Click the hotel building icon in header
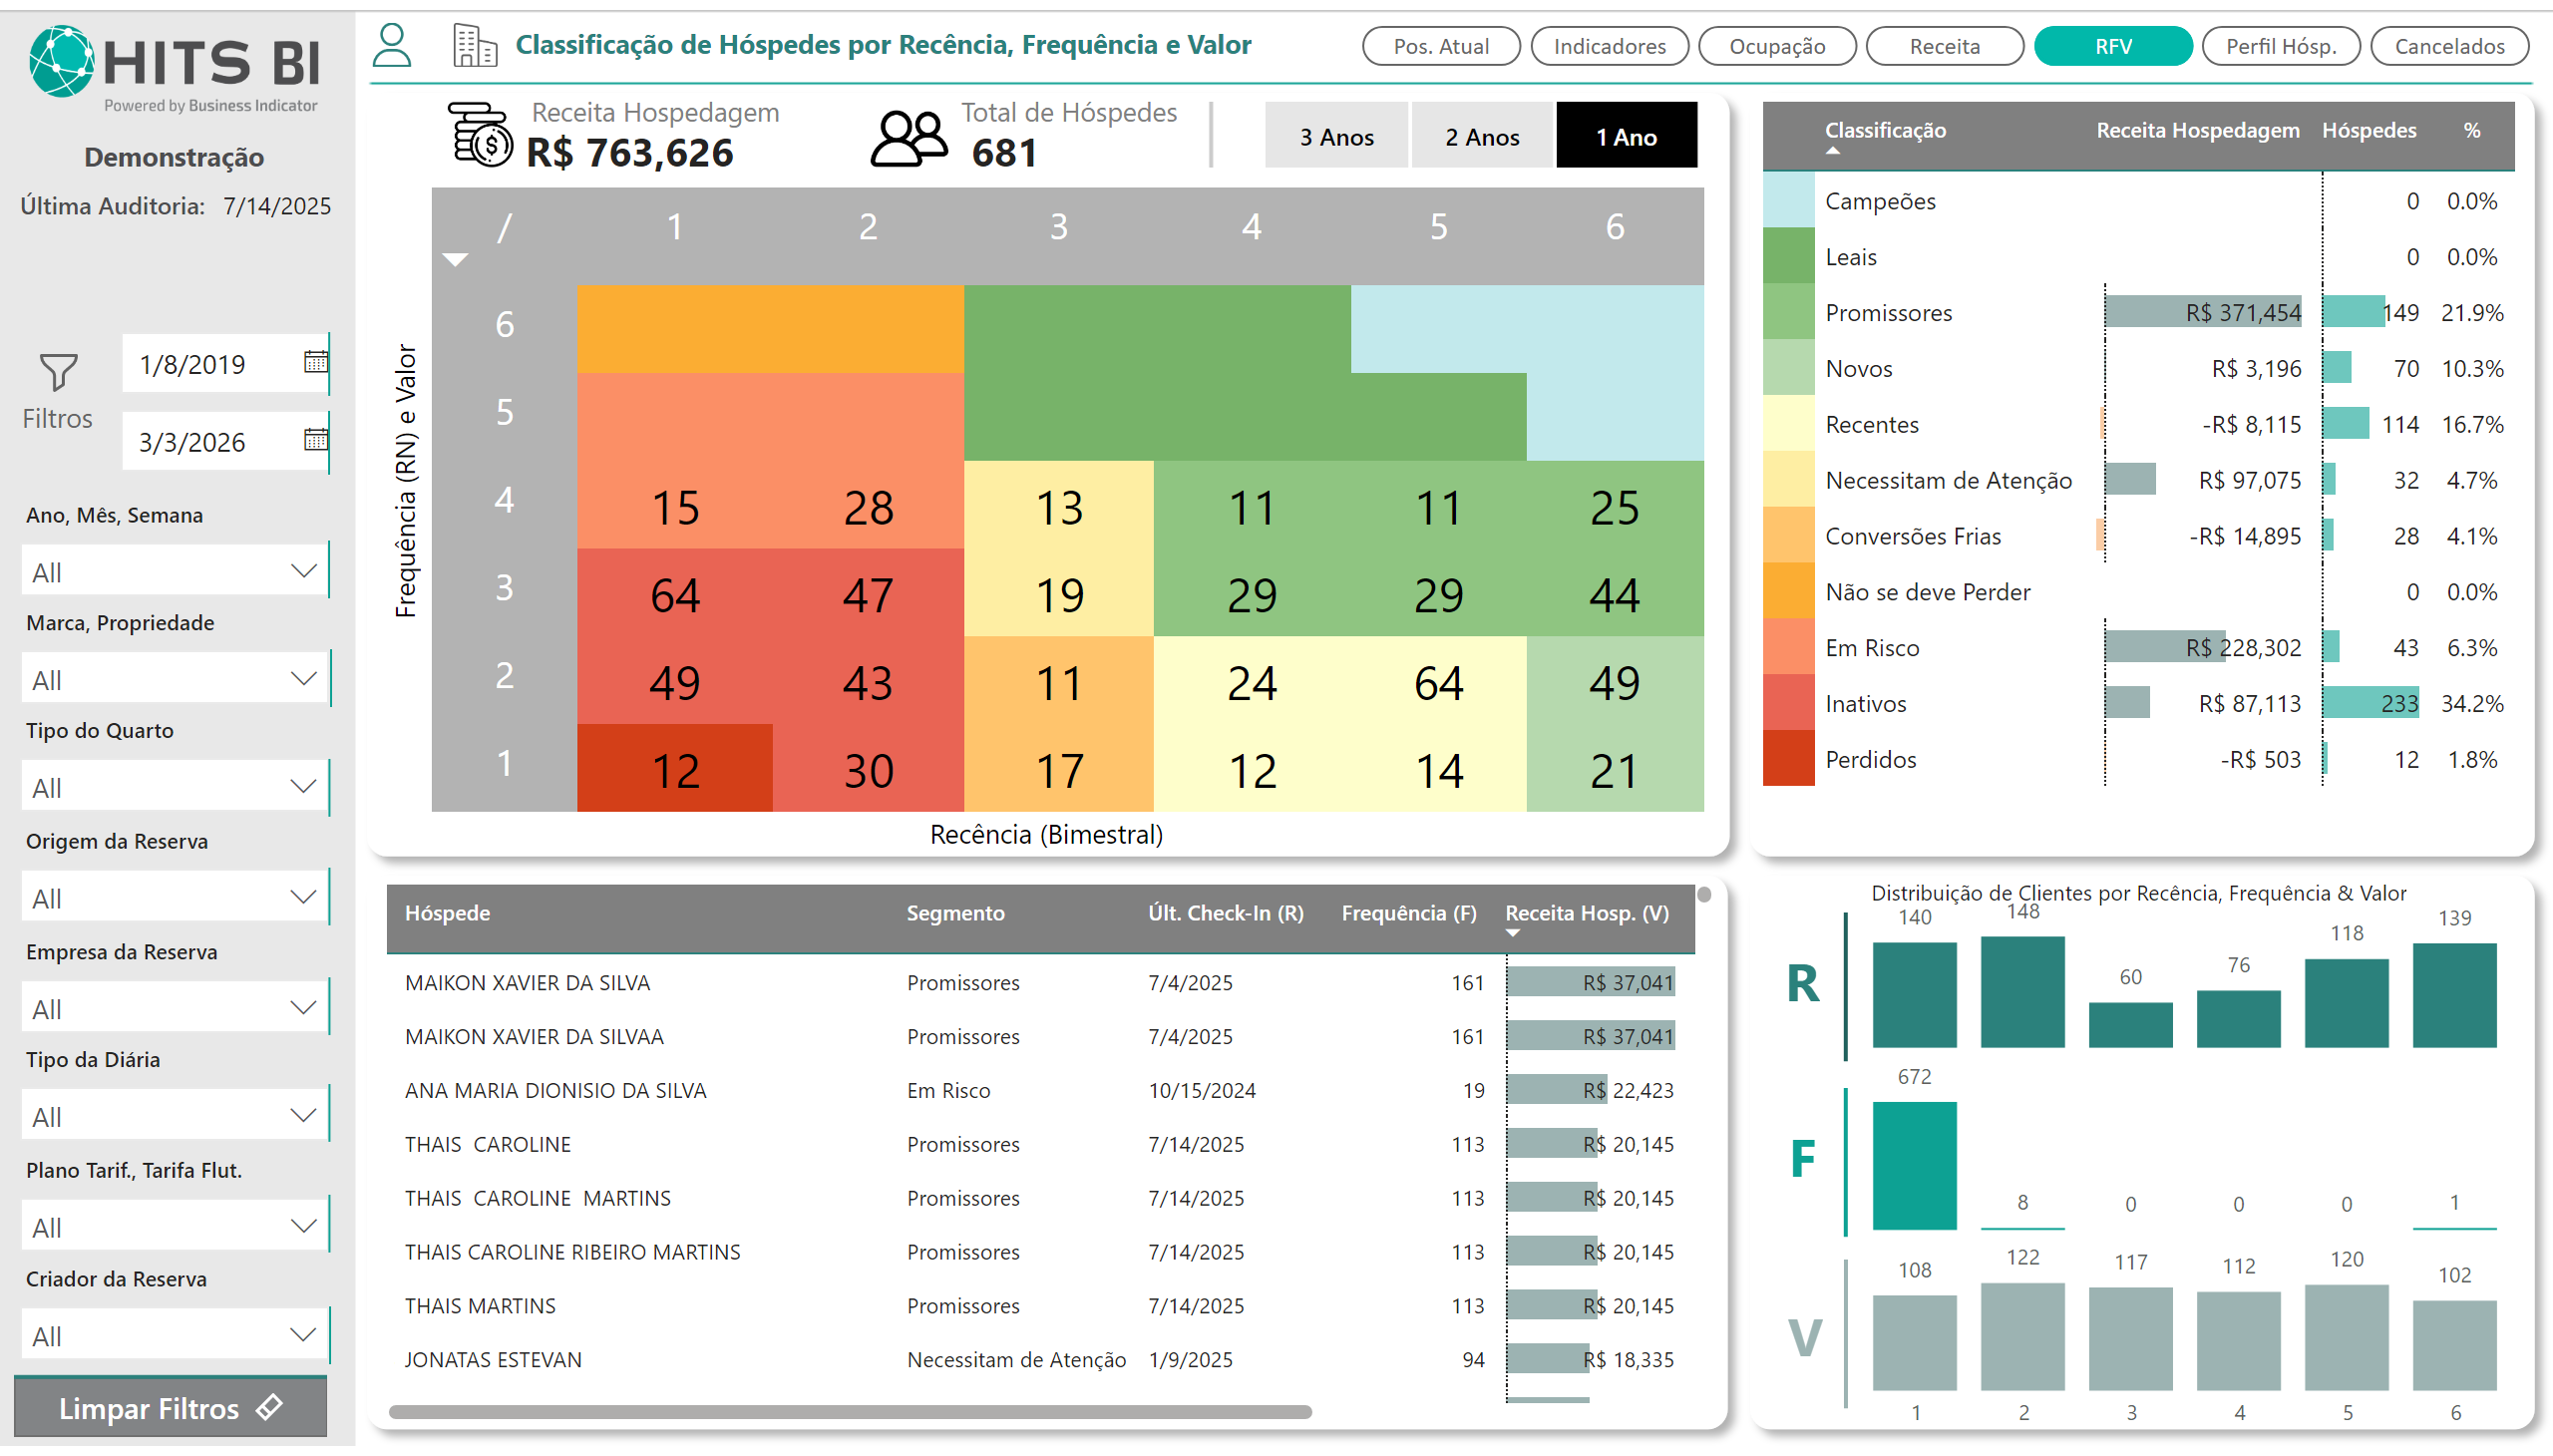 click(x=474, y=46)
